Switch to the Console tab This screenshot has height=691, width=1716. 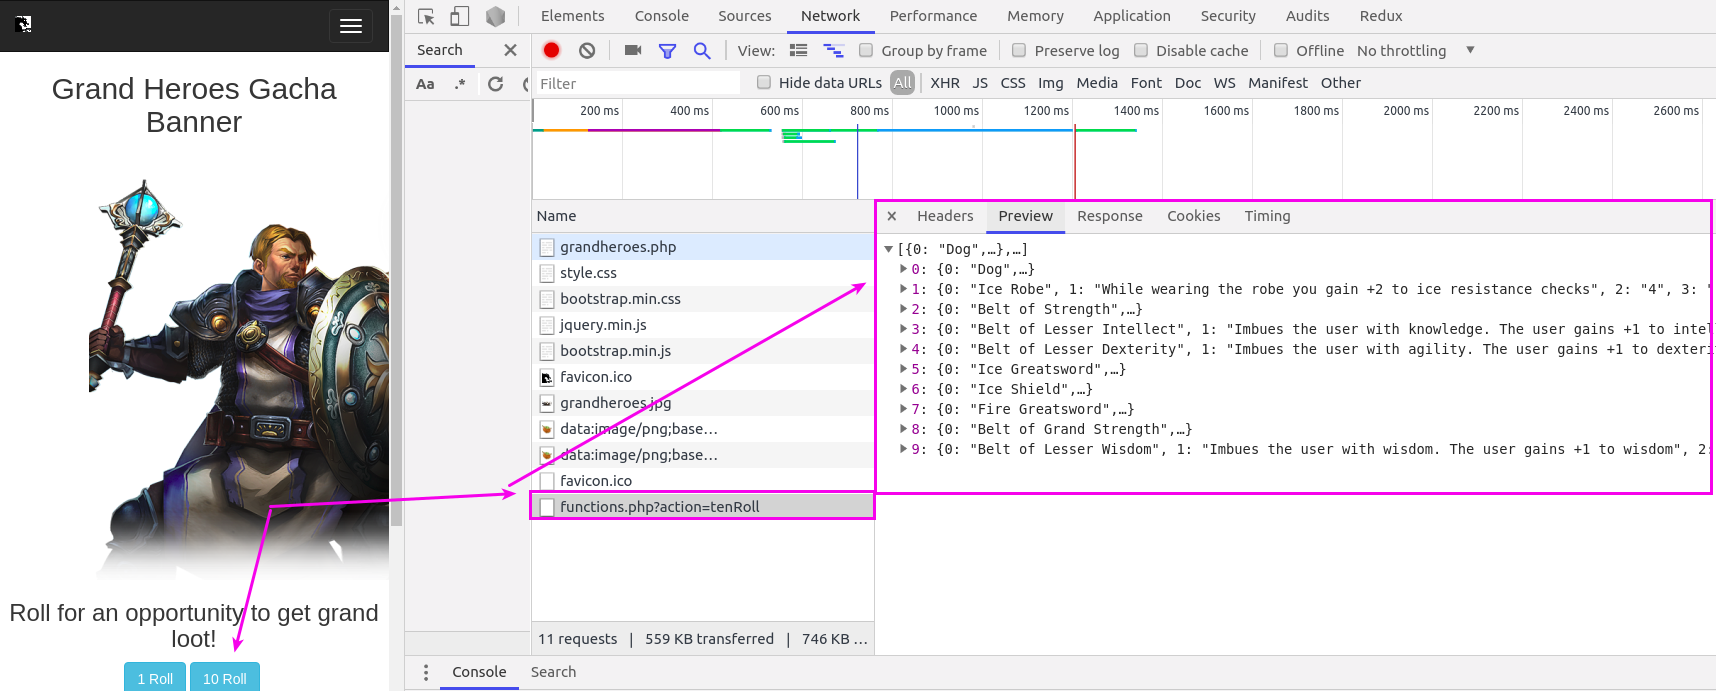661,16
